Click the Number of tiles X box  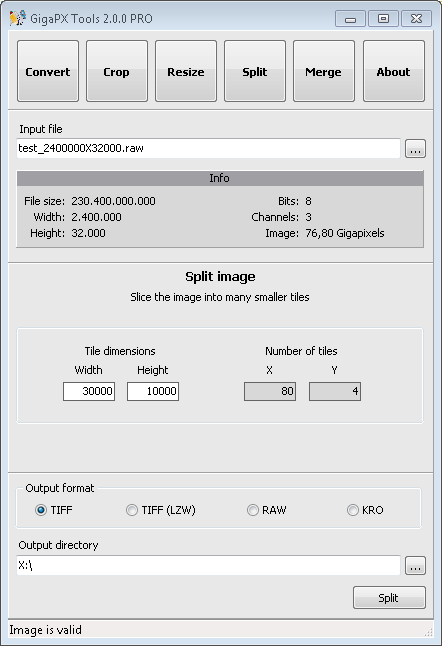270,391
